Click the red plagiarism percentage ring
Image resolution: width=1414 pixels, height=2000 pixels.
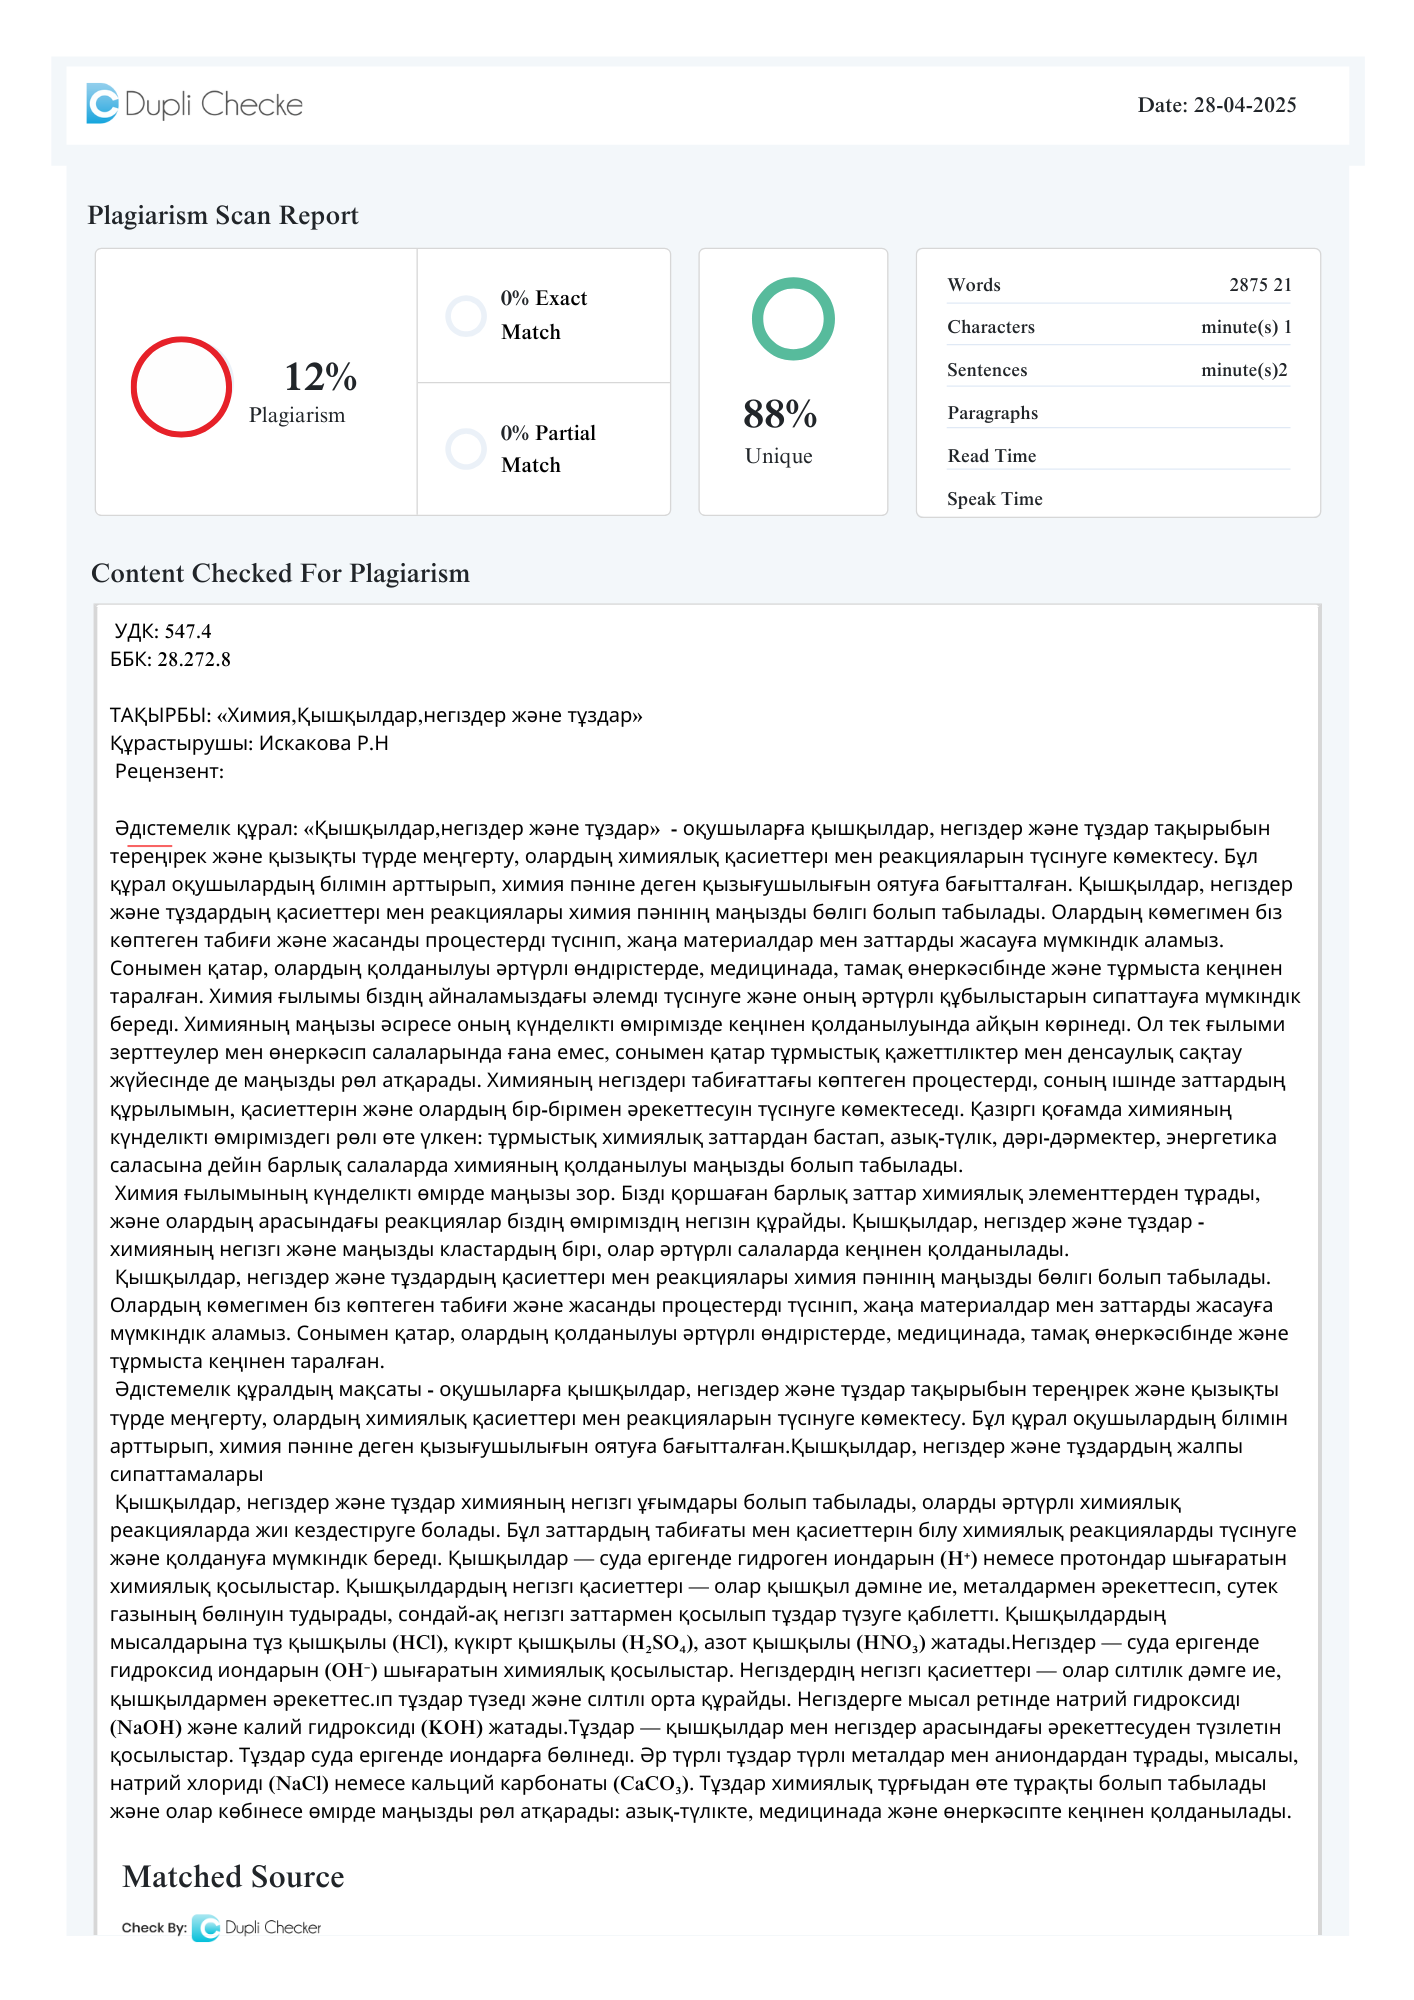pyautogui.click(x=181, y=387)
